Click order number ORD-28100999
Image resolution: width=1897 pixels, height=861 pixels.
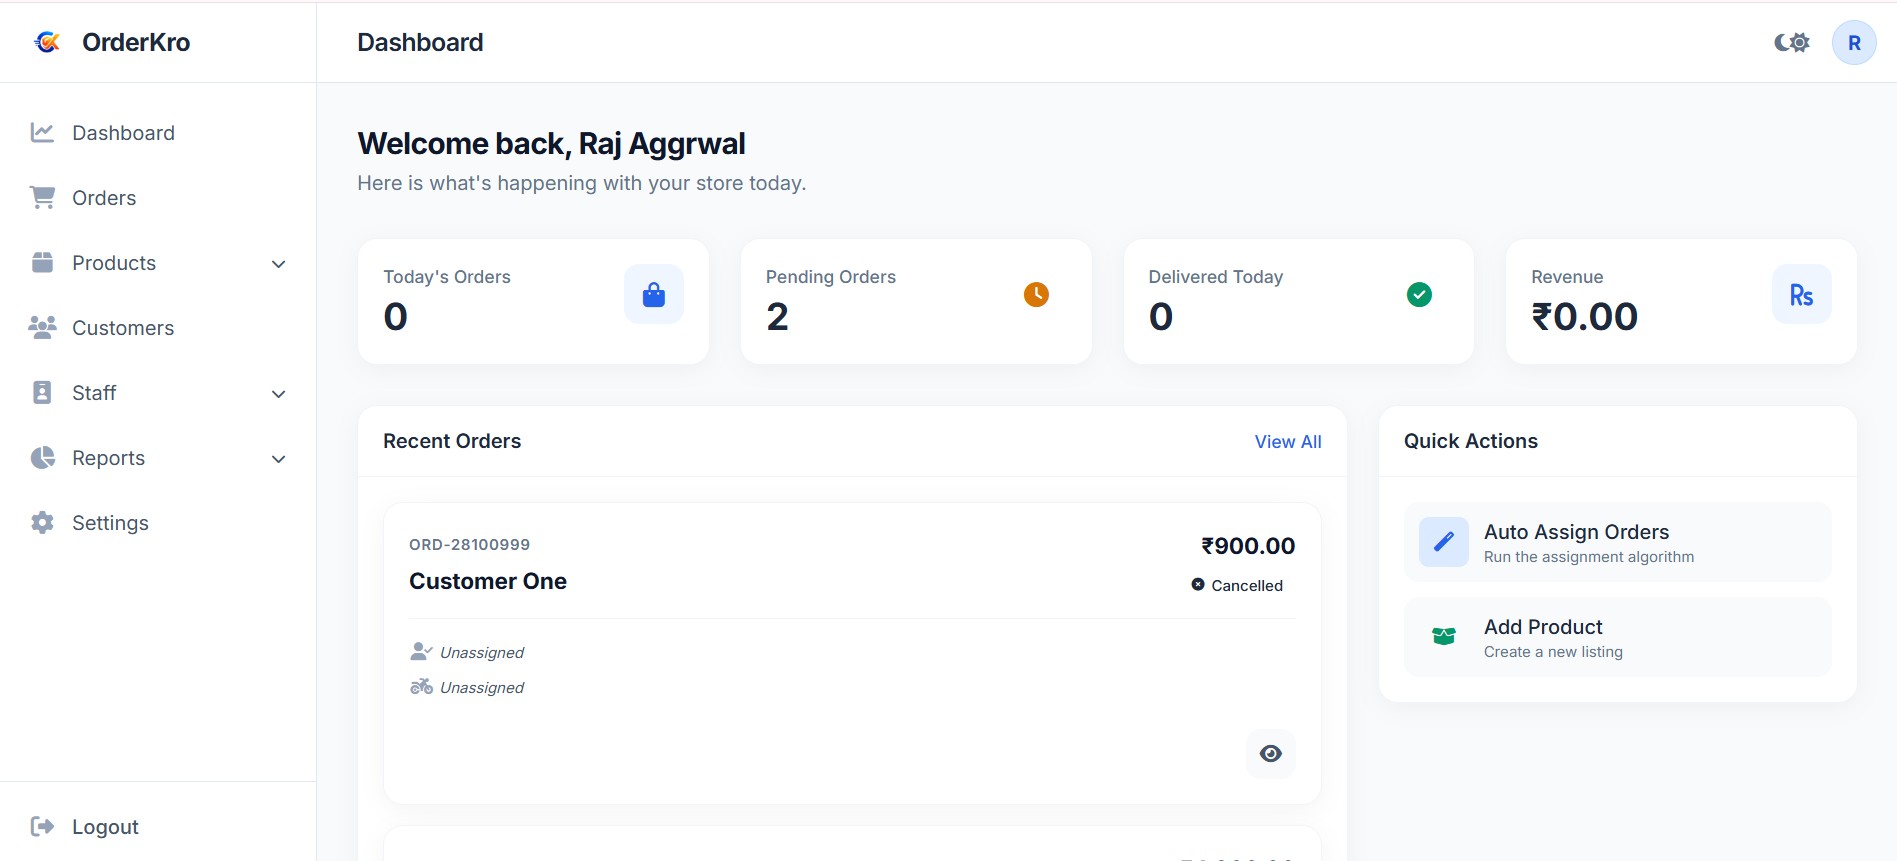click(469, 545)
